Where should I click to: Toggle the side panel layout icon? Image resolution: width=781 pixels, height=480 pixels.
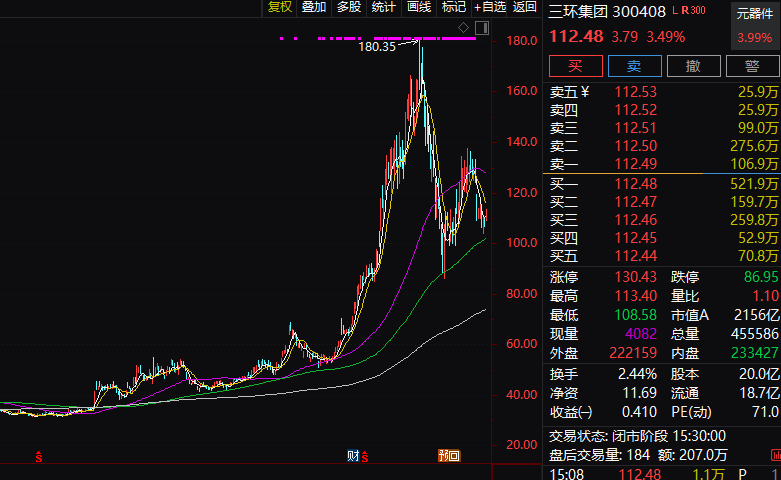coord(482,27)
